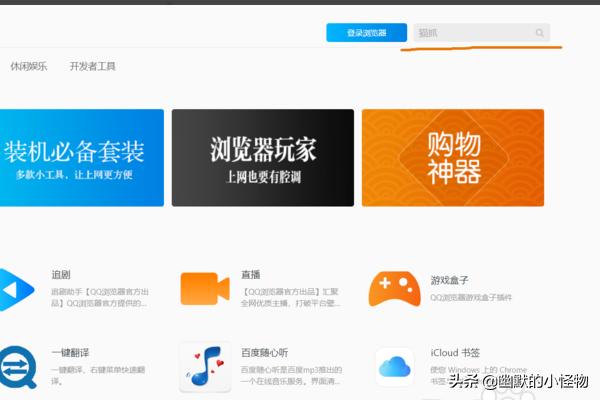The height and width of the screenshot is (400, 600).
Task: Click the 追剧 extension play icon
Action: pyautogui.click(x=16, y=290)
